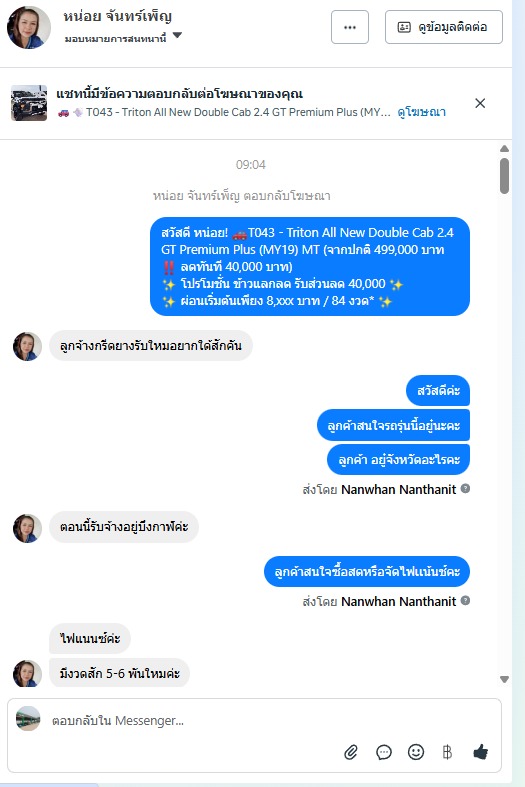Click the scrollbar thumb in chat pane
Viewport: 525px width, 787px height.
(x=504, y=176)
